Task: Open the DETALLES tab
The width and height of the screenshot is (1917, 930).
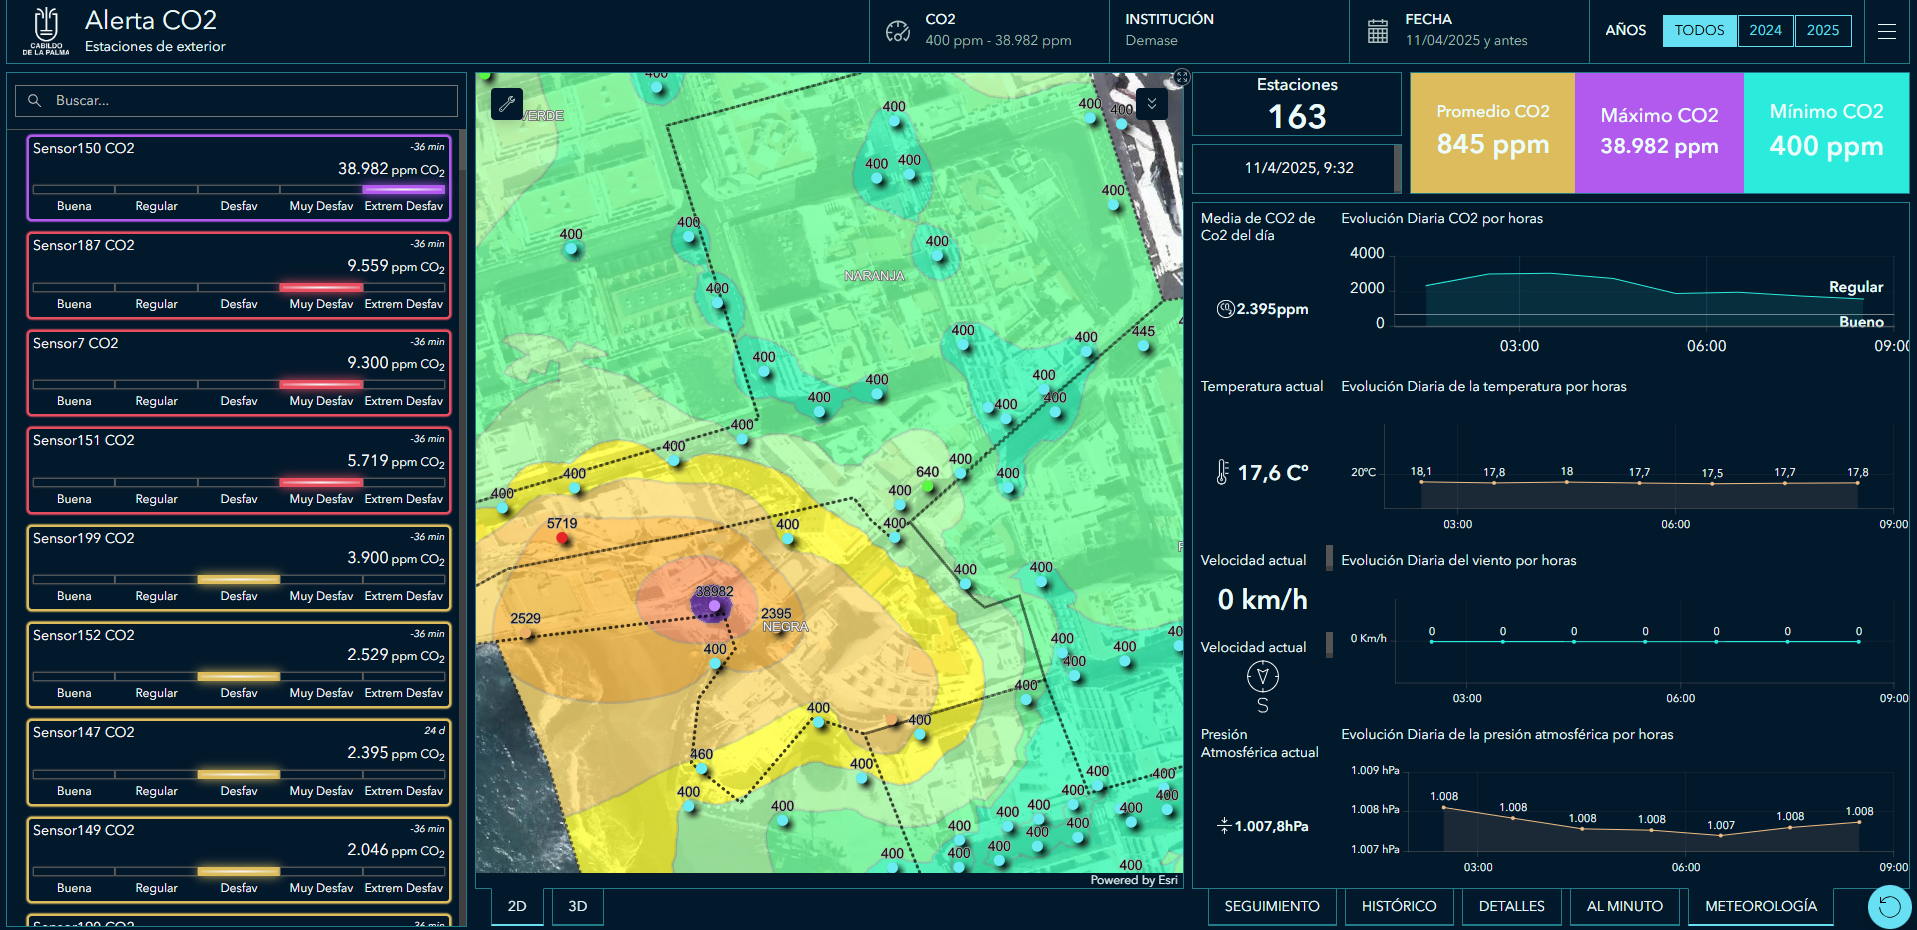Action: click(1512, 906)
